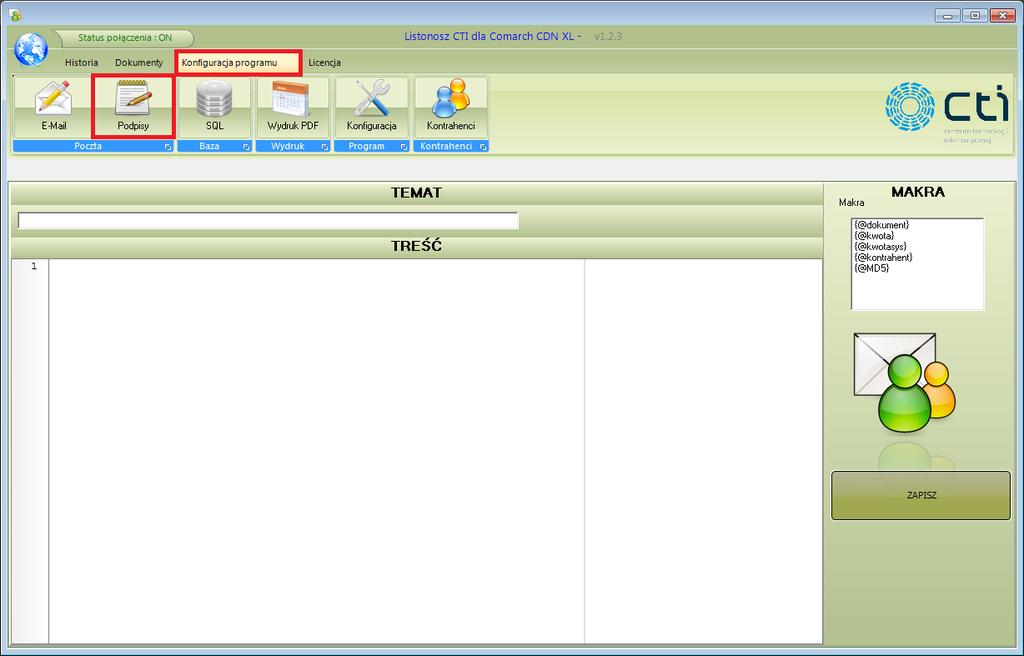This screenshot has width=1024, height=656.
Task: Open the SQL database icon
Action: click(214, 107)
